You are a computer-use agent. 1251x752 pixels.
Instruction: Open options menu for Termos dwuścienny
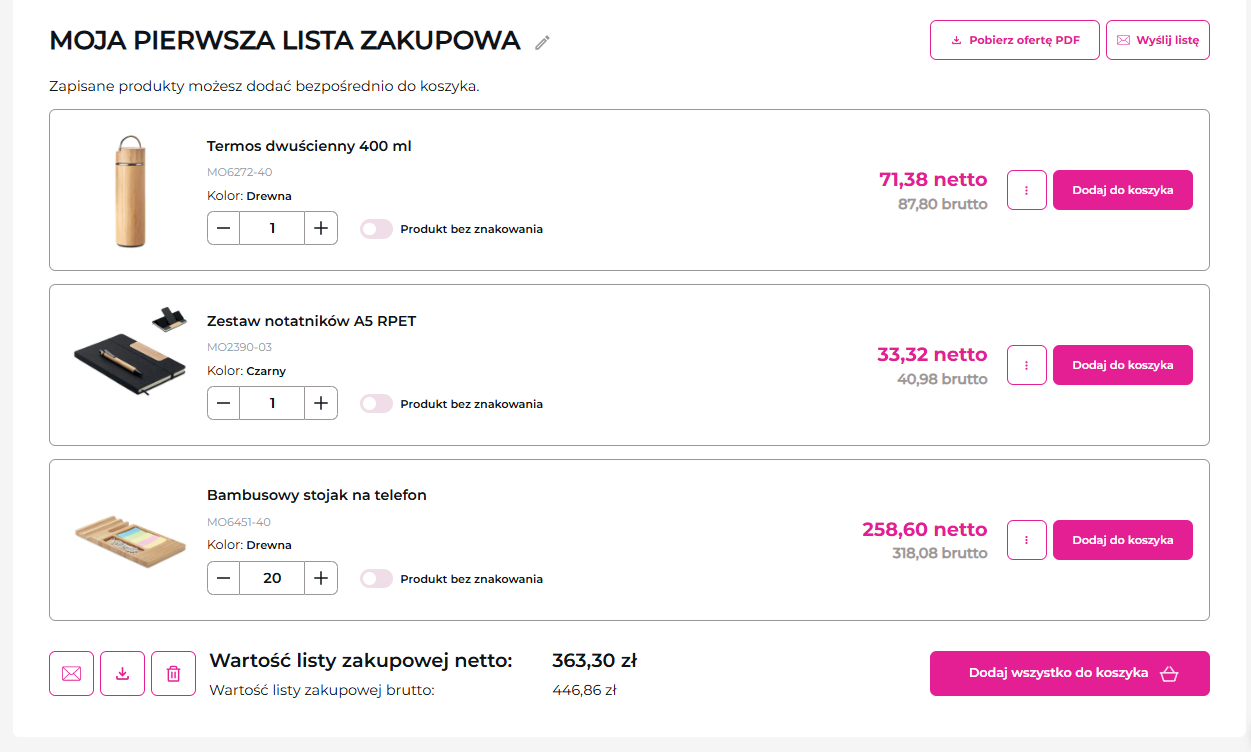pos(1026,190)
